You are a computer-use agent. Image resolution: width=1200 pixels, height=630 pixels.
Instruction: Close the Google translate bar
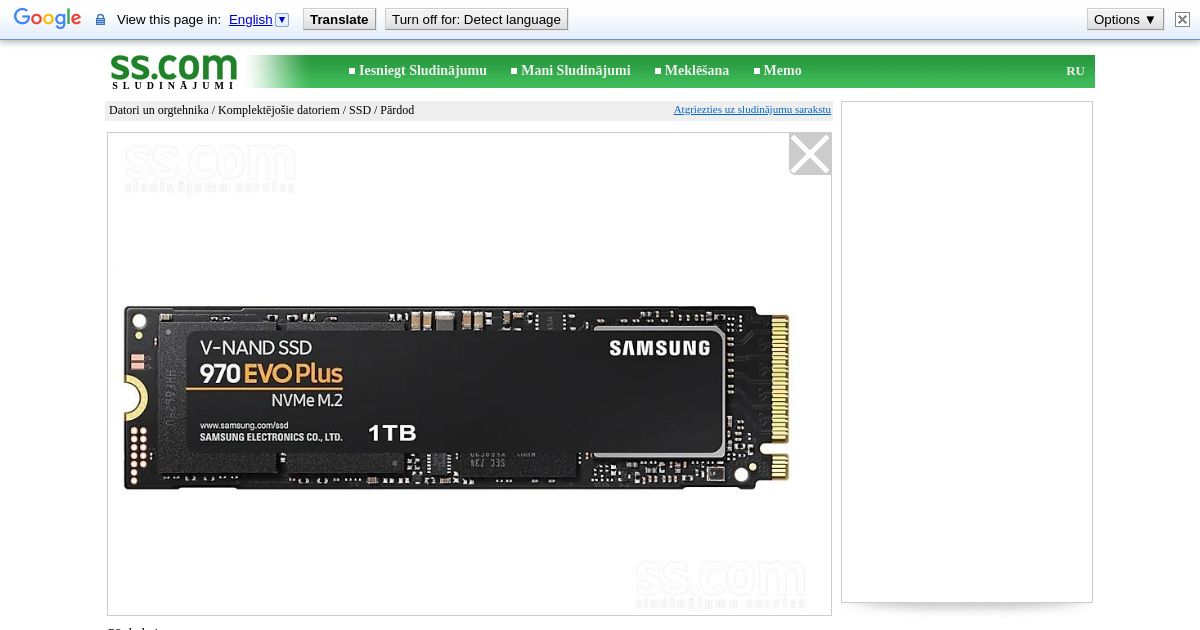coord(1182,19)
